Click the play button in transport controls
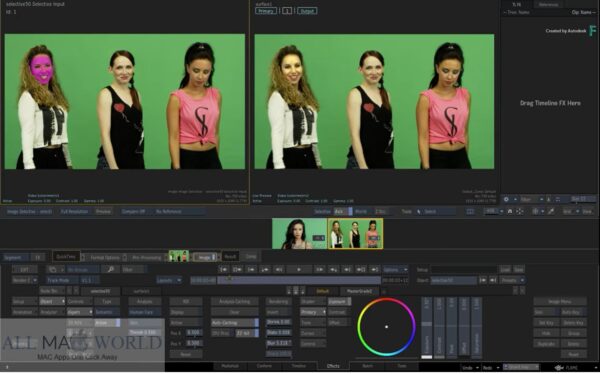 coord(299,270)
